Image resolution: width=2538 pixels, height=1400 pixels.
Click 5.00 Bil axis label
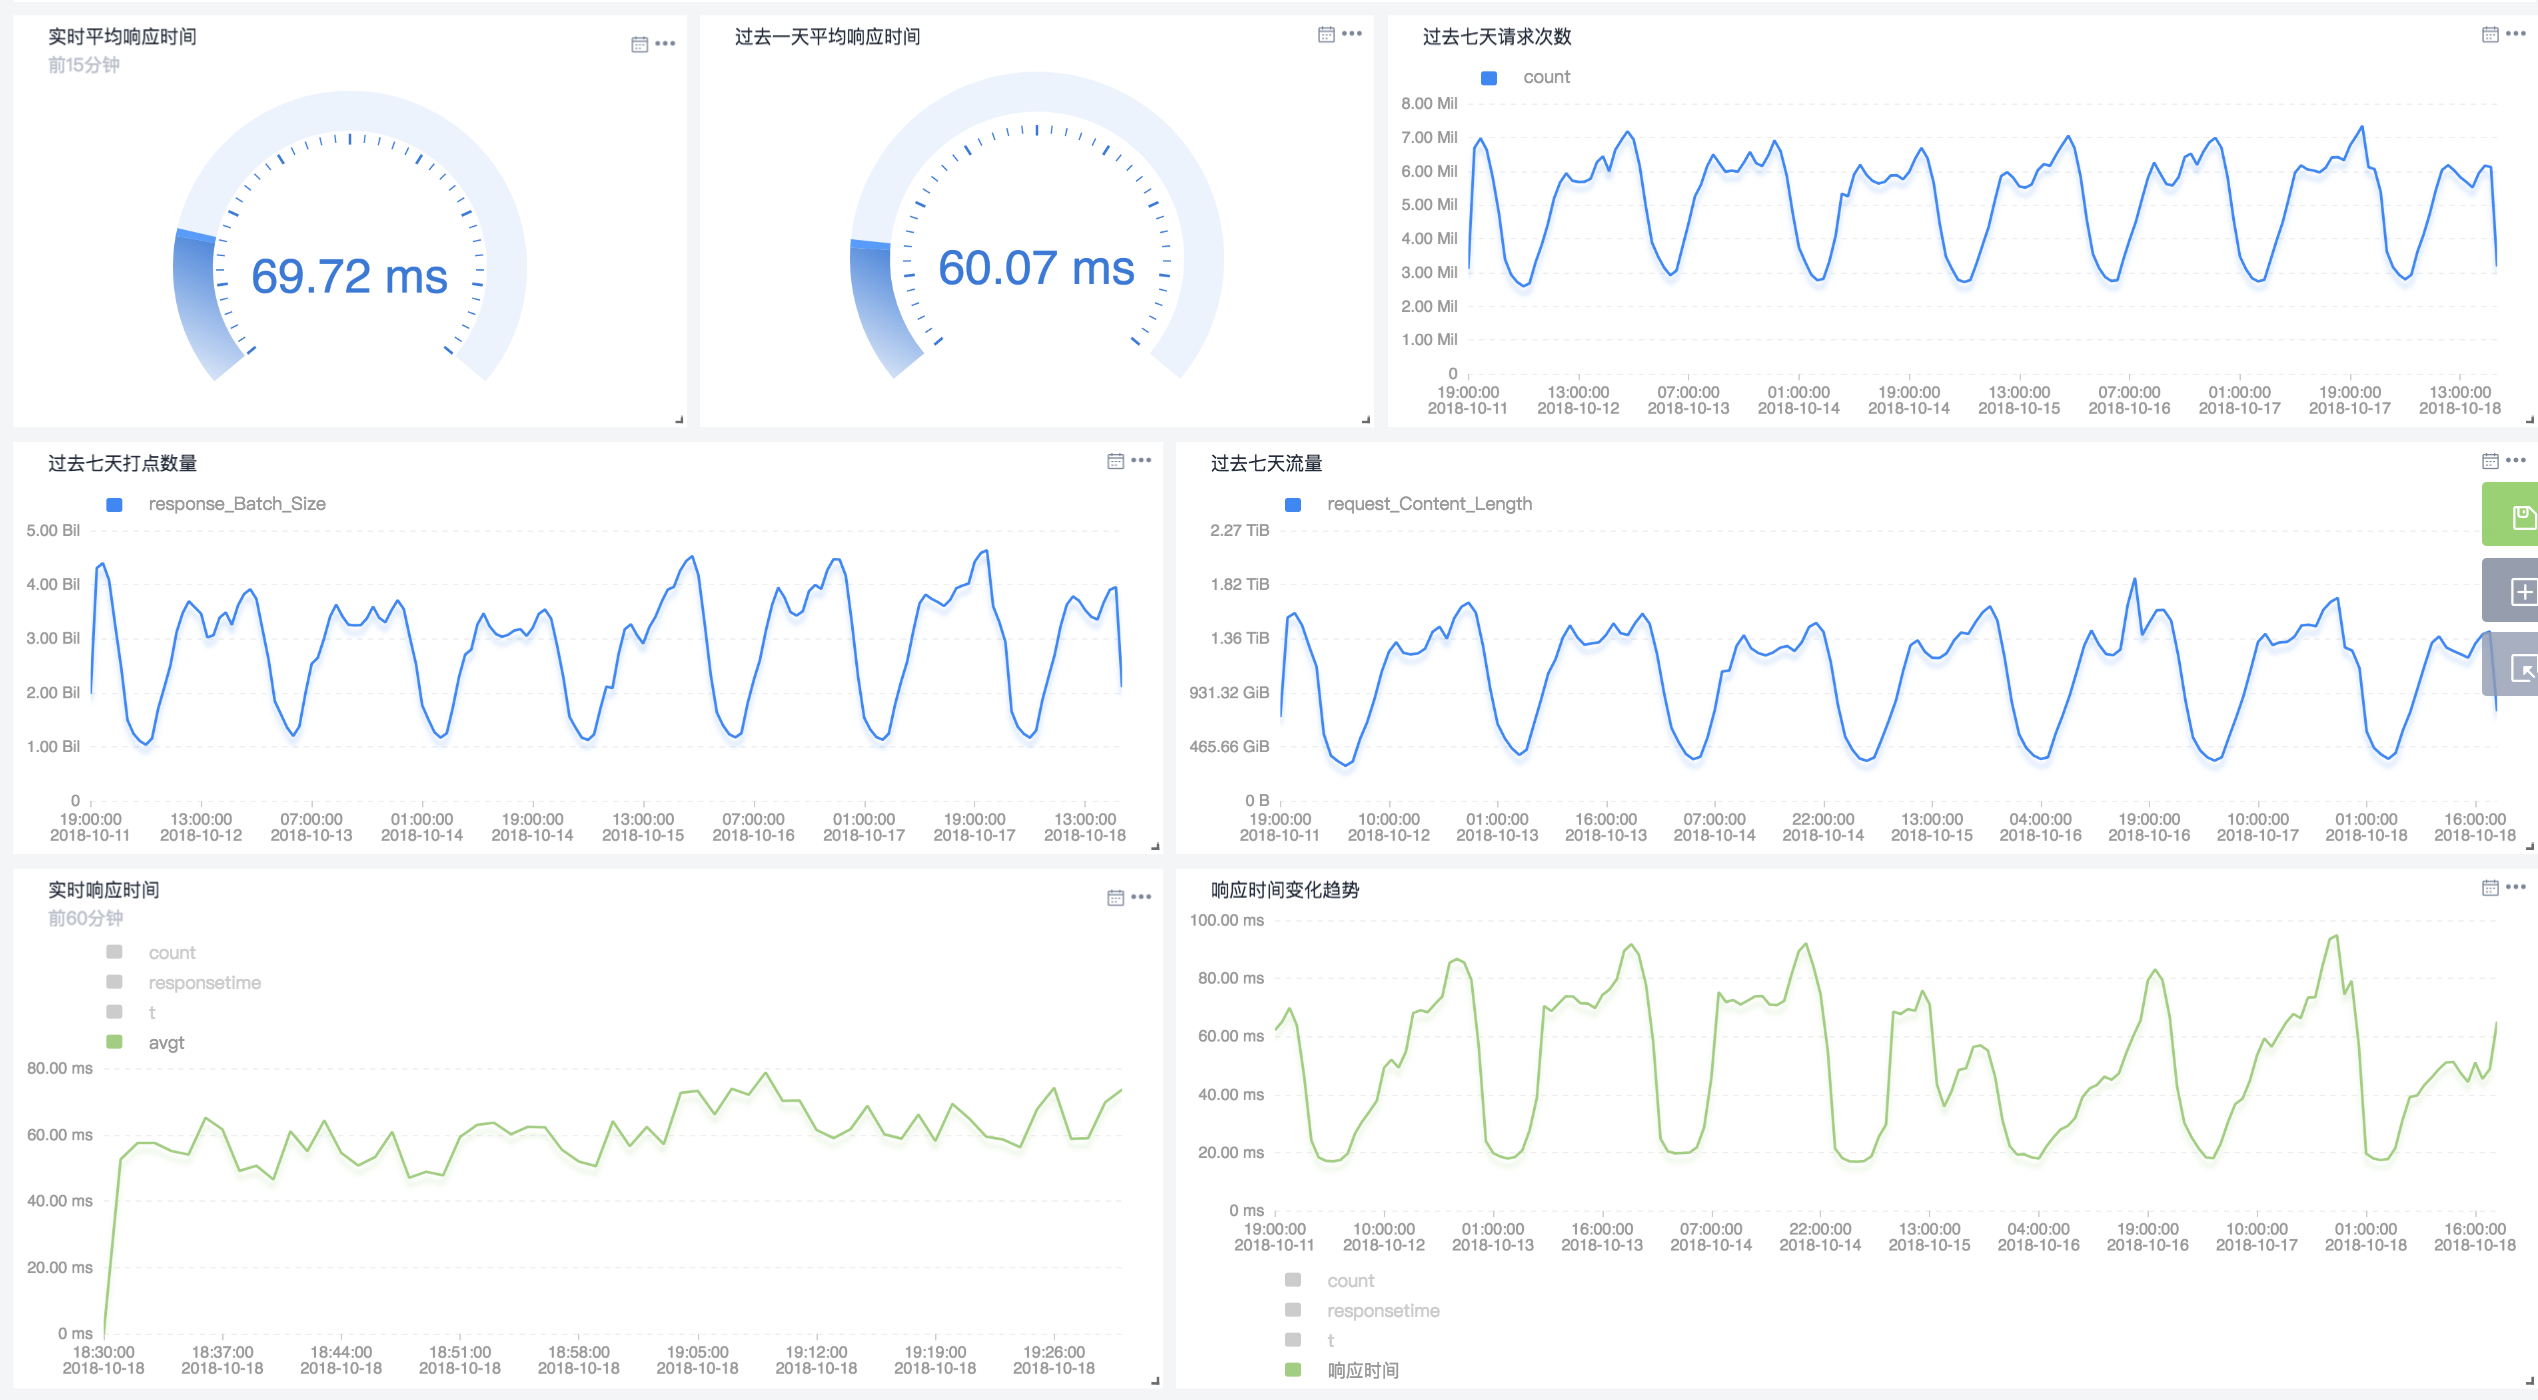(53, 530)
